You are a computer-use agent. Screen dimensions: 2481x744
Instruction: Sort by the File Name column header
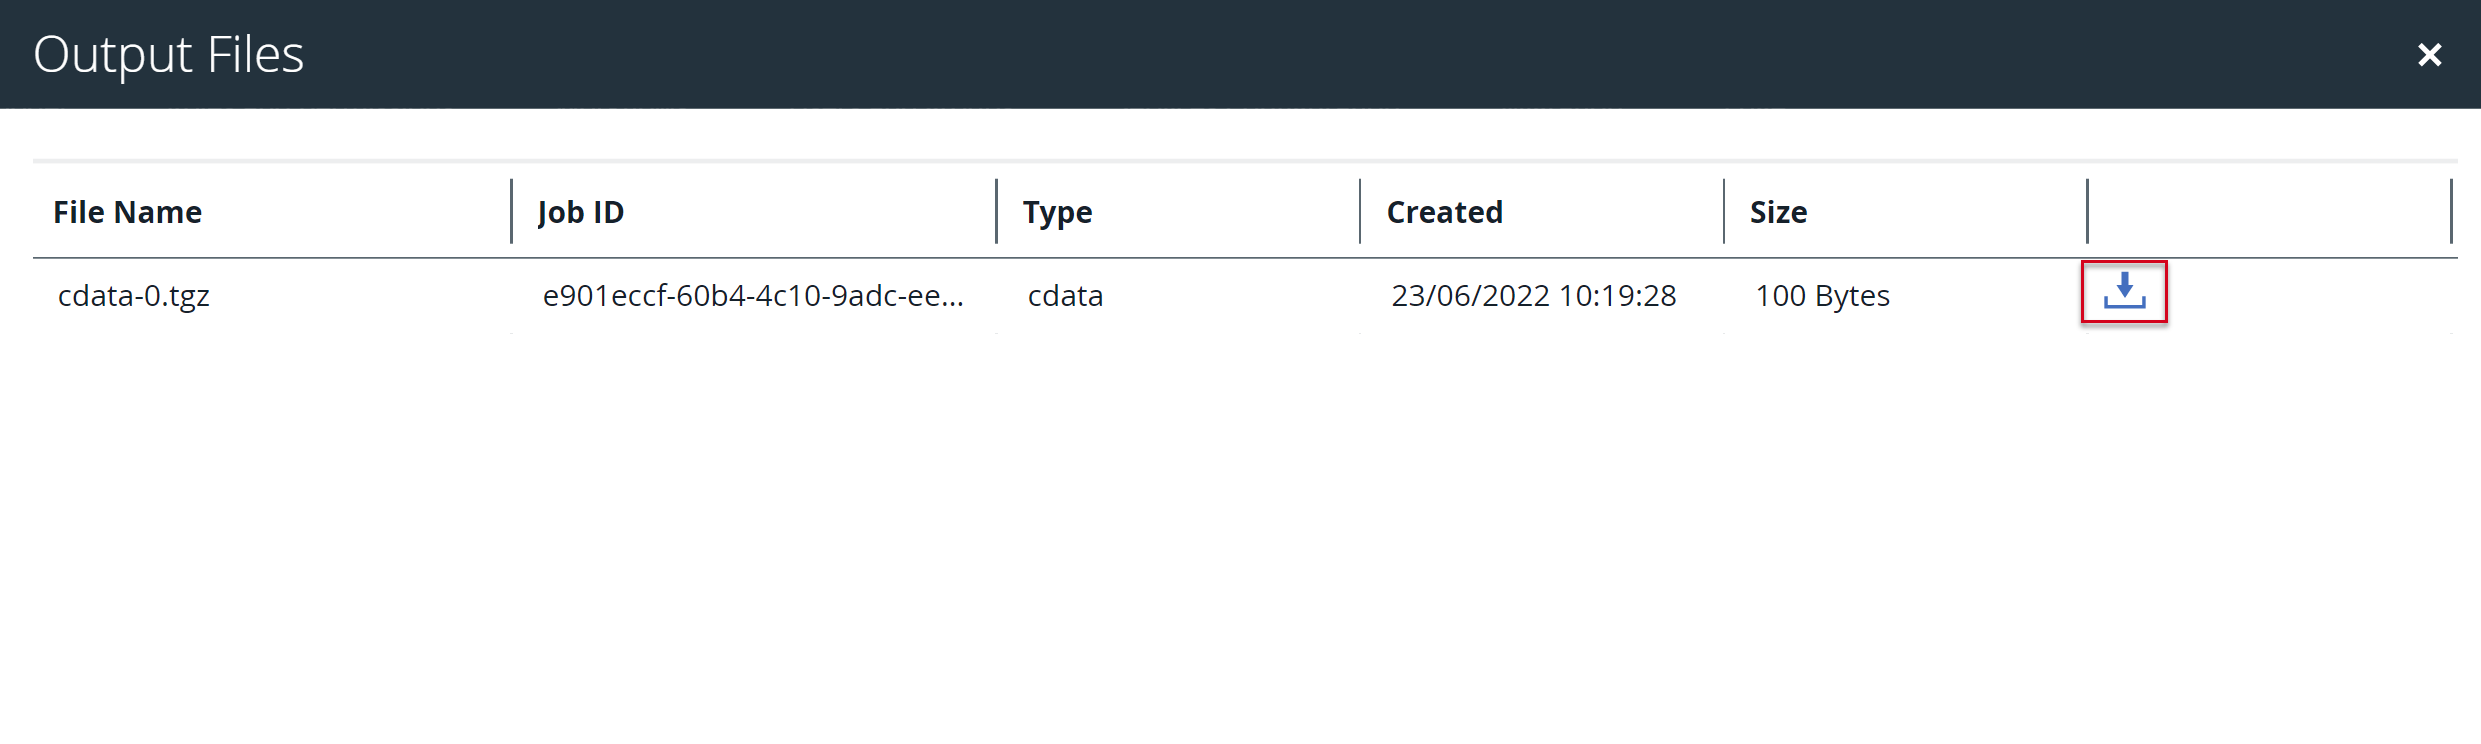[128, 212]
